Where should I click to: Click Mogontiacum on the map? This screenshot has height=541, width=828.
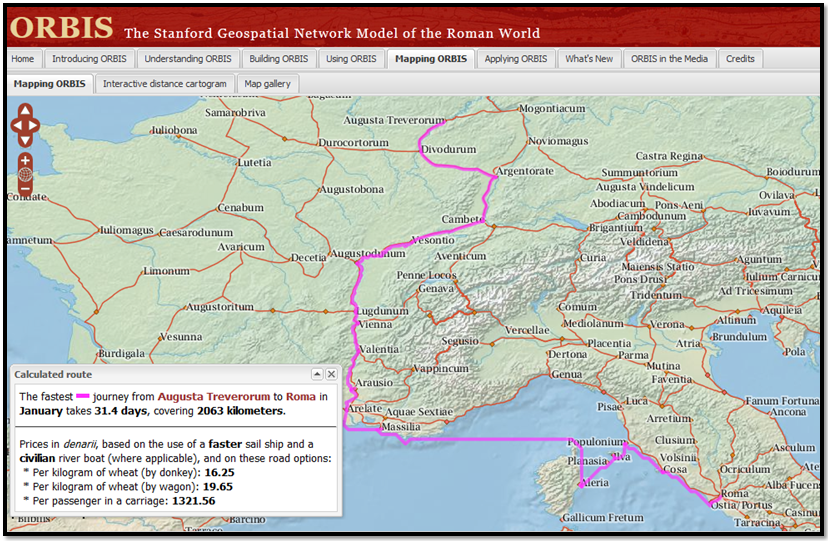tap(552, 108)
